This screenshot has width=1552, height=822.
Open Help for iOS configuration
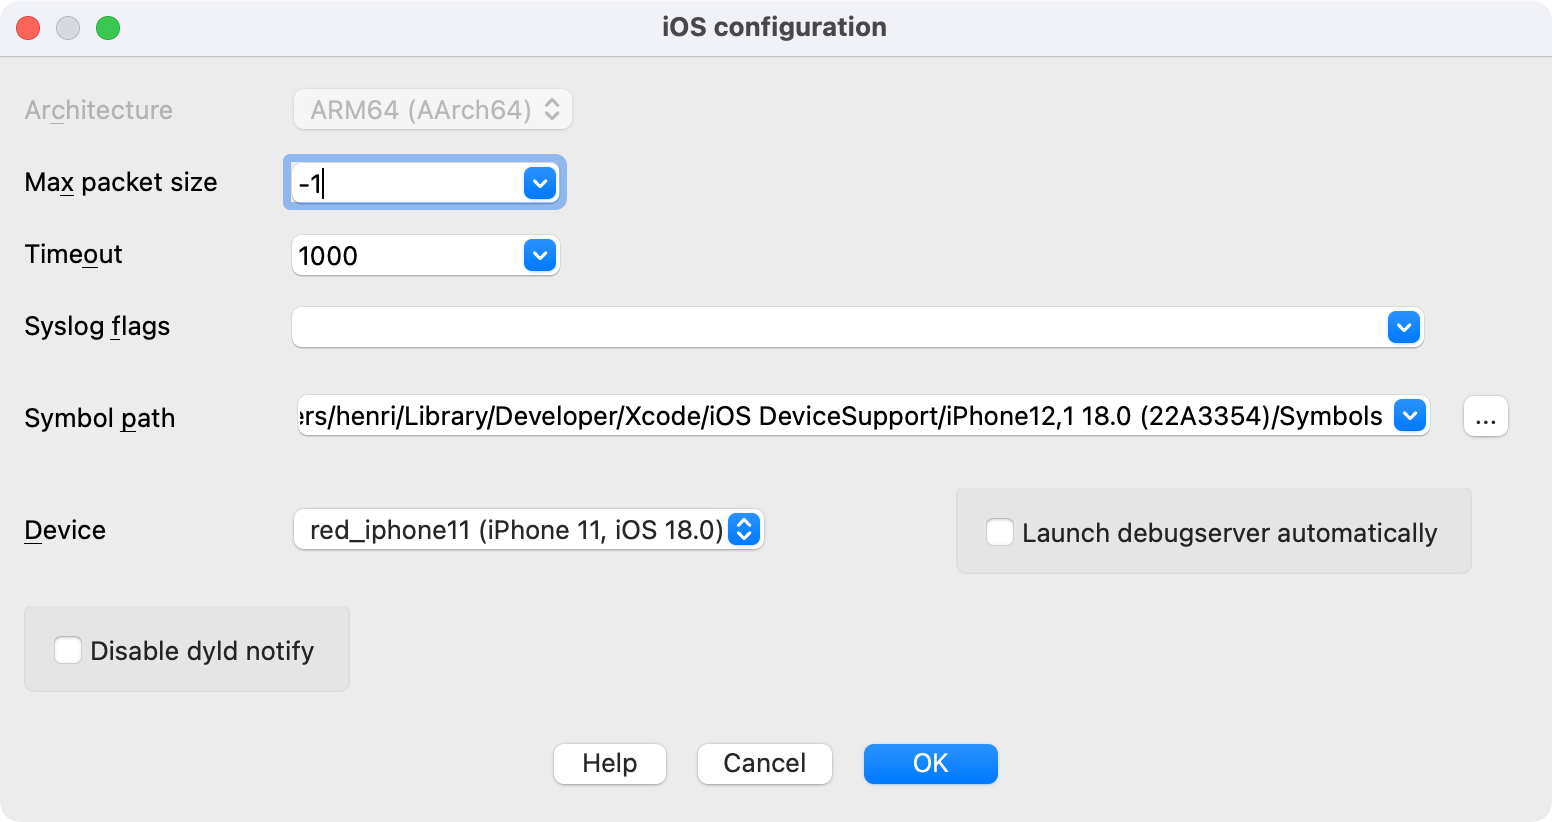point(609,763)
